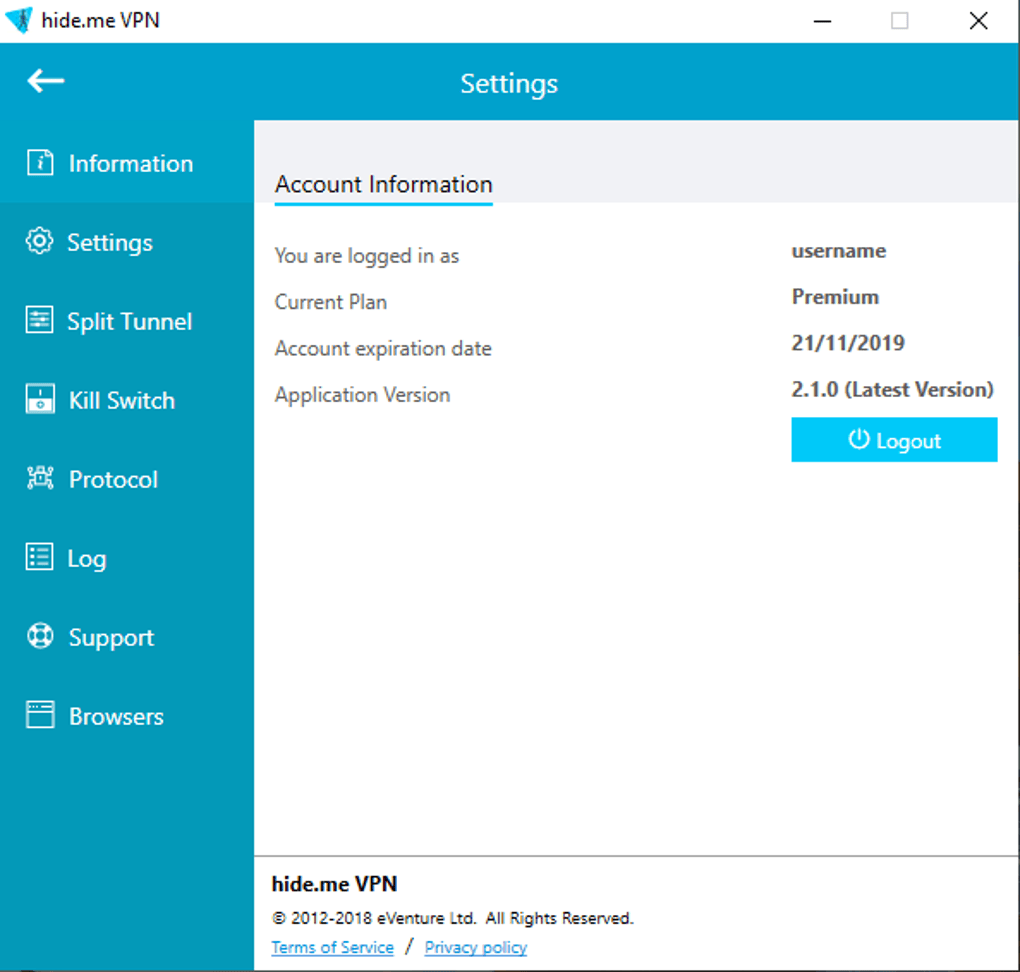Image resolution: width=1020 pixels, height=972 pixels.
Task: Minimize the hide.me VPN window
Action: 822,21
